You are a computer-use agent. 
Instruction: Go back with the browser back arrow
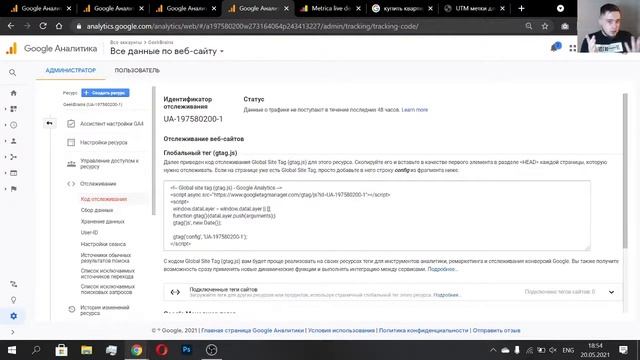pos(11,26)
